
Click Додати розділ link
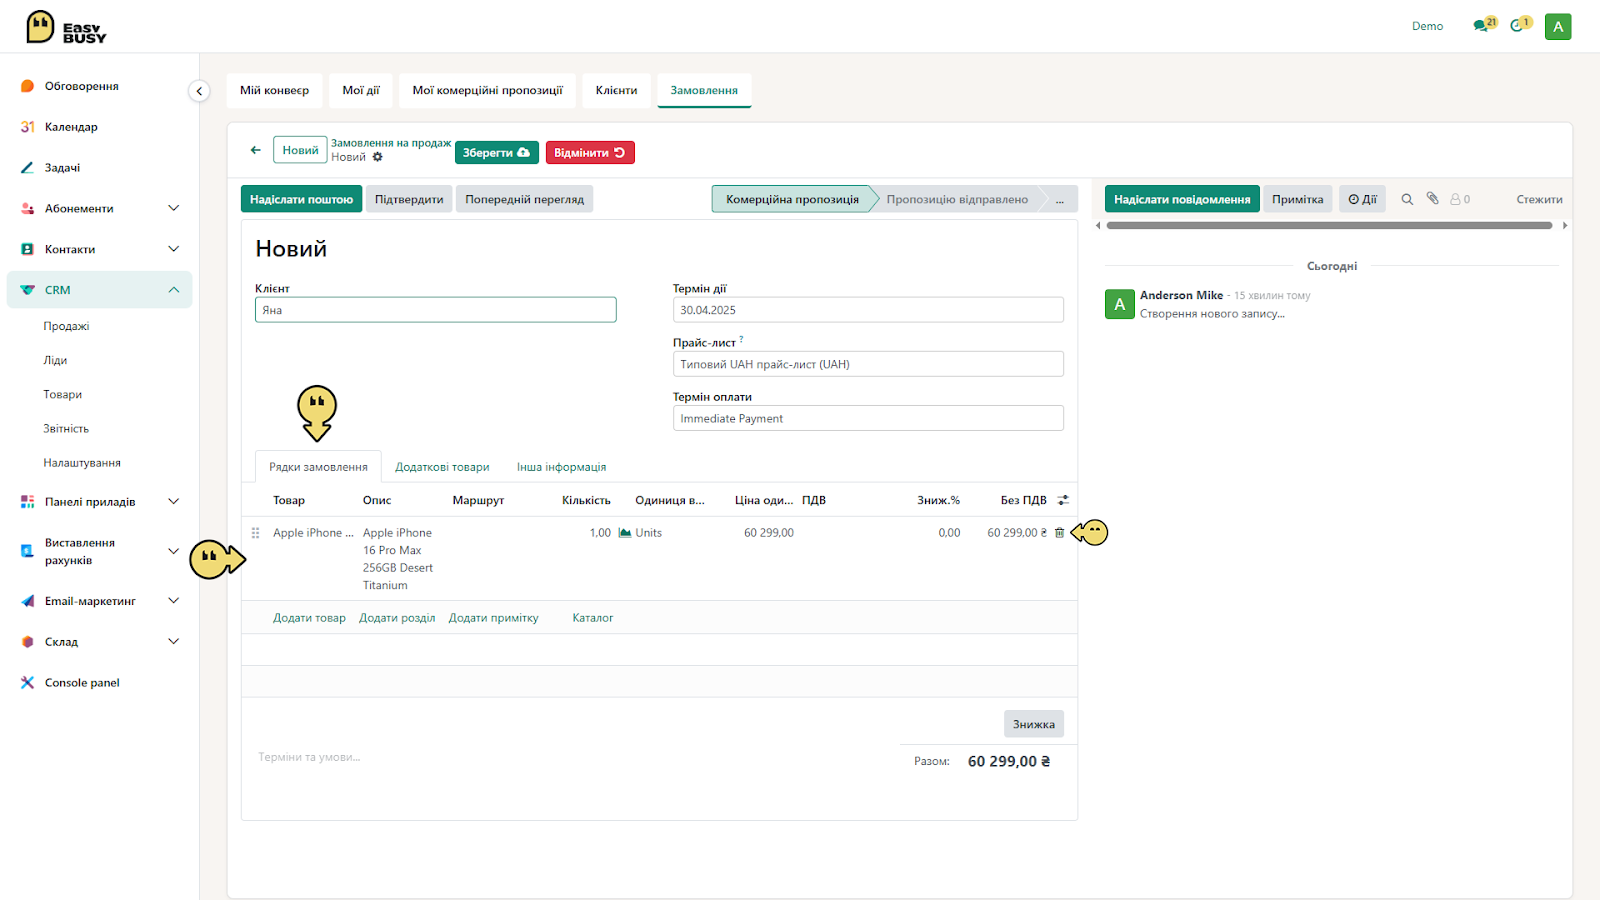(x=397, y=618)
